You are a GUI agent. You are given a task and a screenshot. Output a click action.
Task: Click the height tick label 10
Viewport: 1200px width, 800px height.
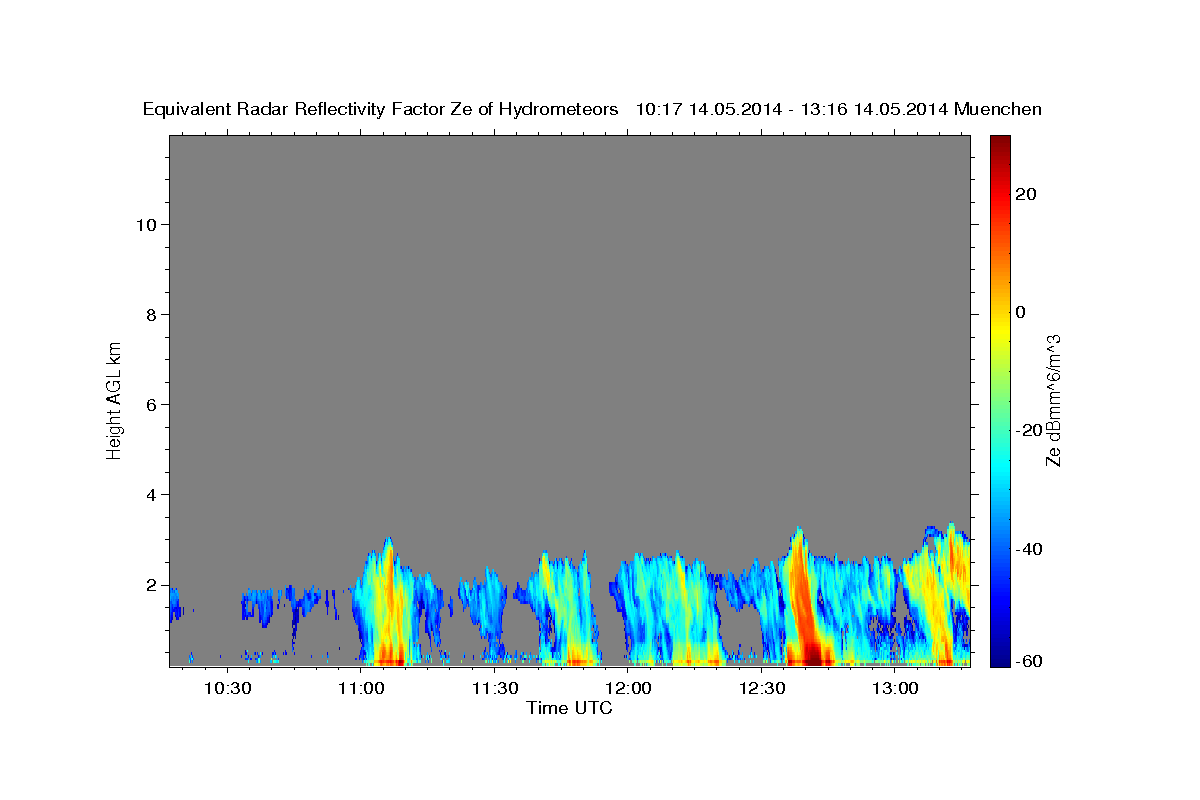click(x=147, y=225)
